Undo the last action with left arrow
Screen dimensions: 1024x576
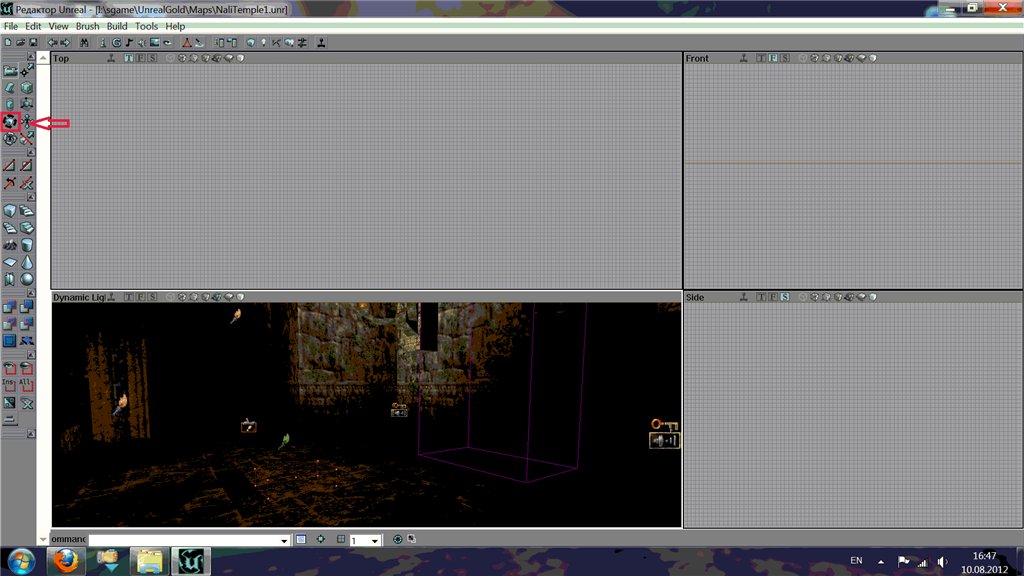click(x=52, y=42)
